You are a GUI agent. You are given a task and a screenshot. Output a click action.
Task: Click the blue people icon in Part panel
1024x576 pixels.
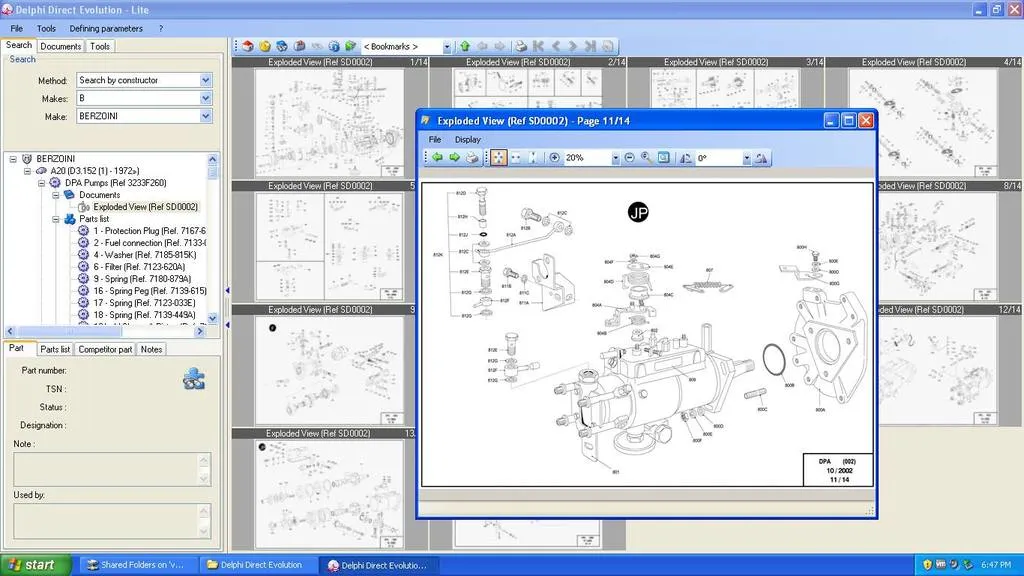coord(193,379)
